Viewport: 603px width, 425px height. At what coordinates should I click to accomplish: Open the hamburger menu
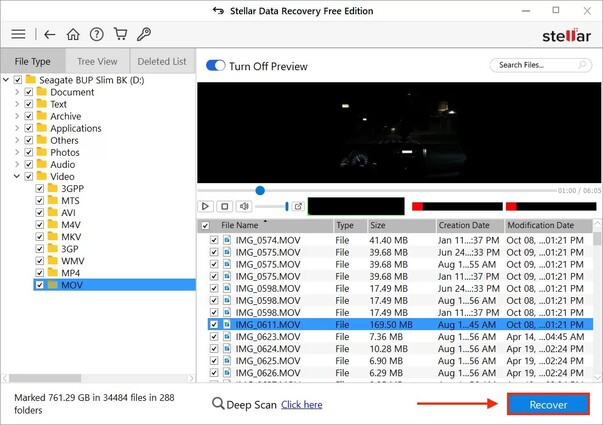[x=17, y=34]
